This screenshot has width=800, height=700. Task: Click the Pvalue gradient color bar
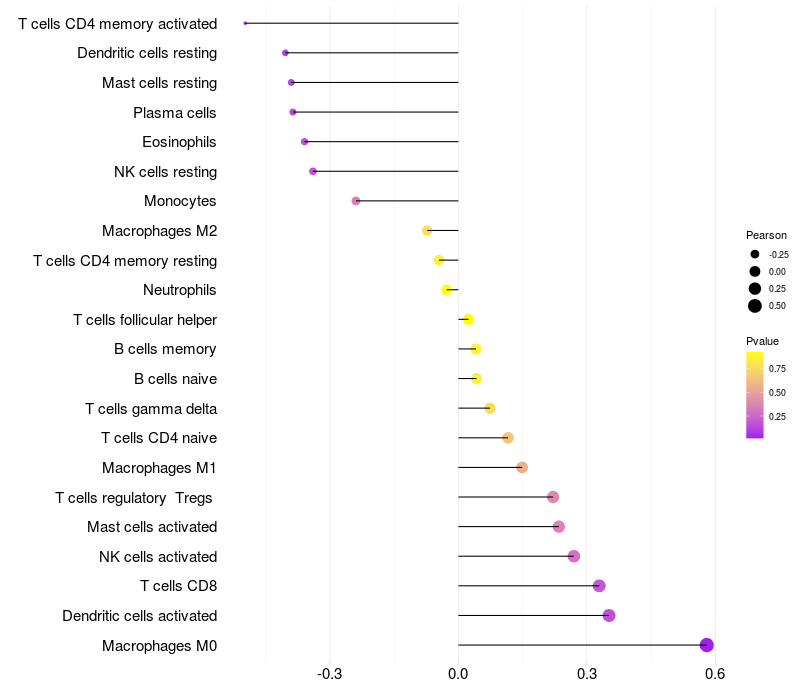coord(755,395)
